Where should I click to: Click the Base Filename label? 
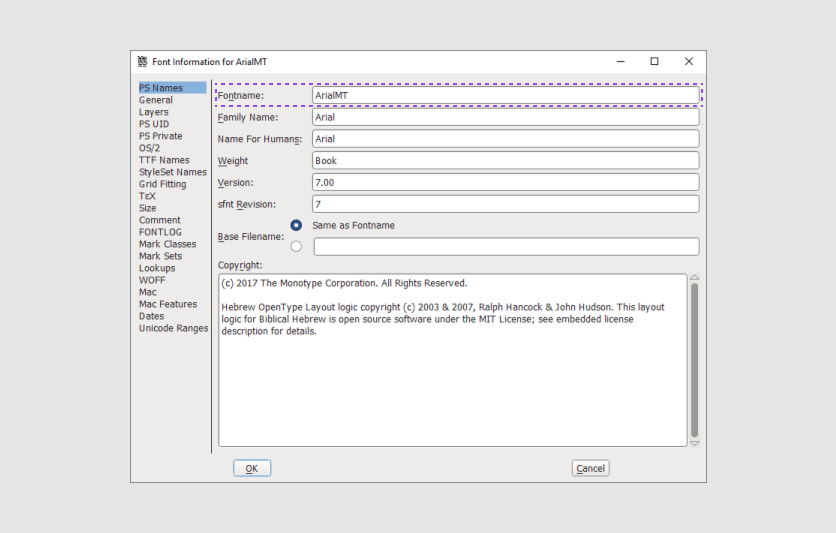[x=251, y=237]
